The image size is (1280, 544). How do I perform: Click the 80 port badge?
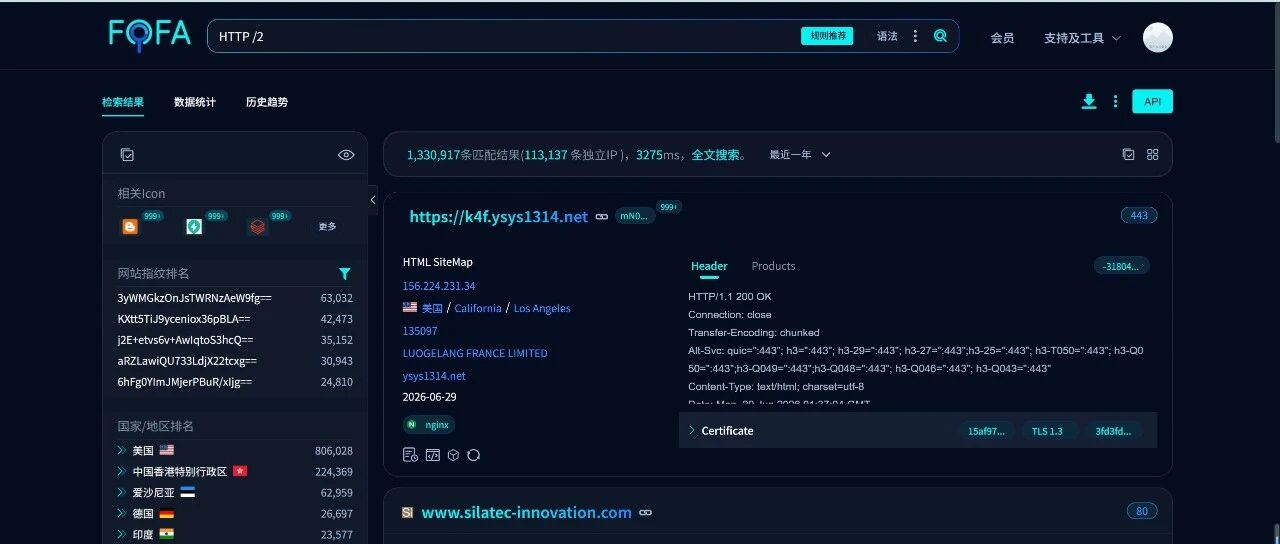point(1142,511)
